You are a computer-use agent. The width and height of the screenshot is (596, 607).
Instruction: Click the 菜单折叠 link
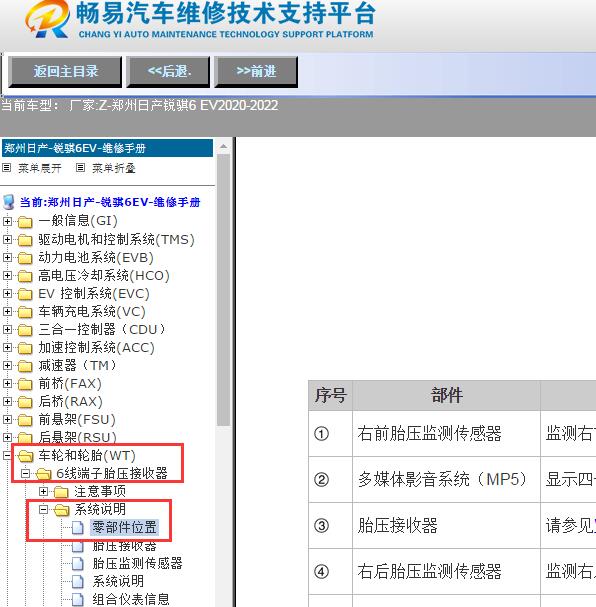(114, 168)
